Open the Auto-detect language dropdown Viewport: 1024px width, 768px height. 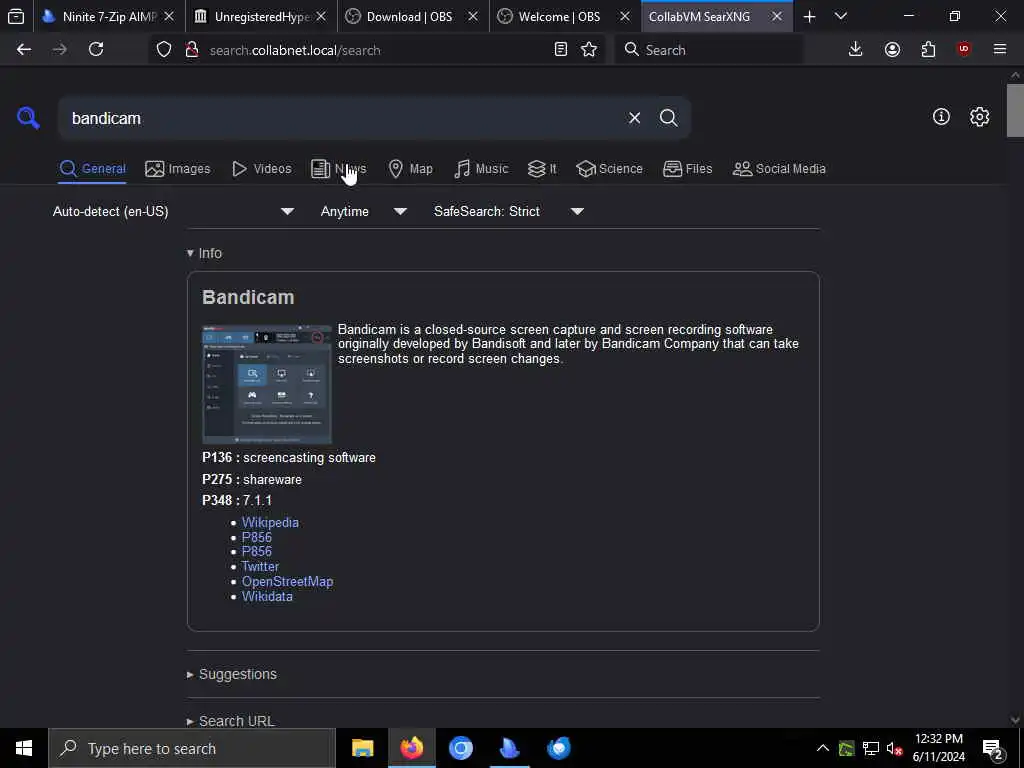(x=173, y=212)
